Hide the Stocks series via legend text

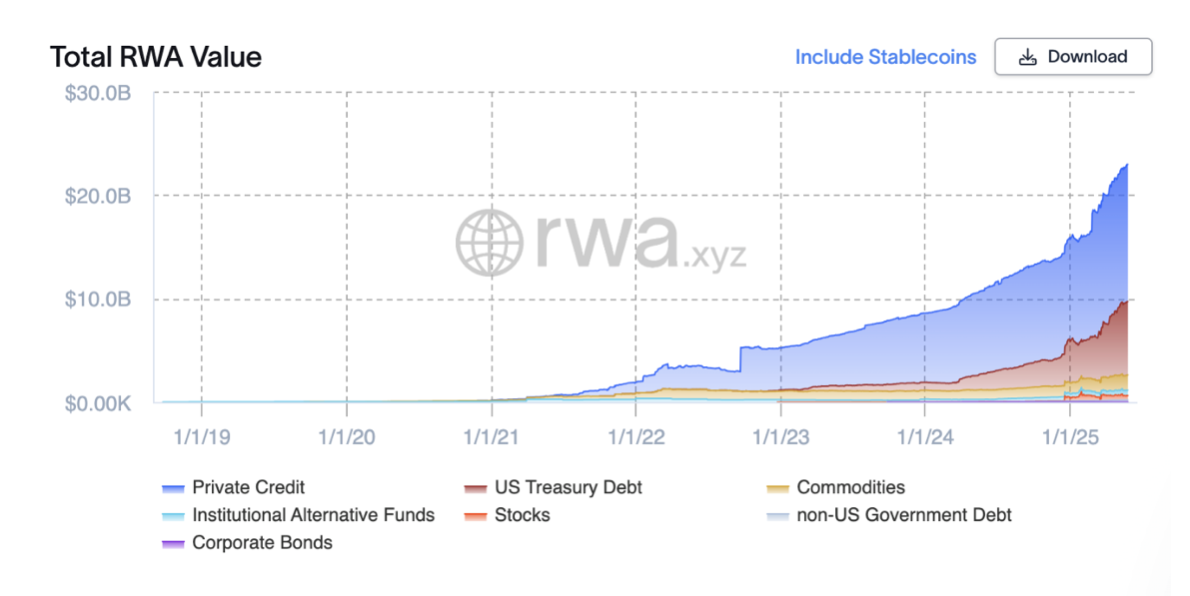pos(522,515)
